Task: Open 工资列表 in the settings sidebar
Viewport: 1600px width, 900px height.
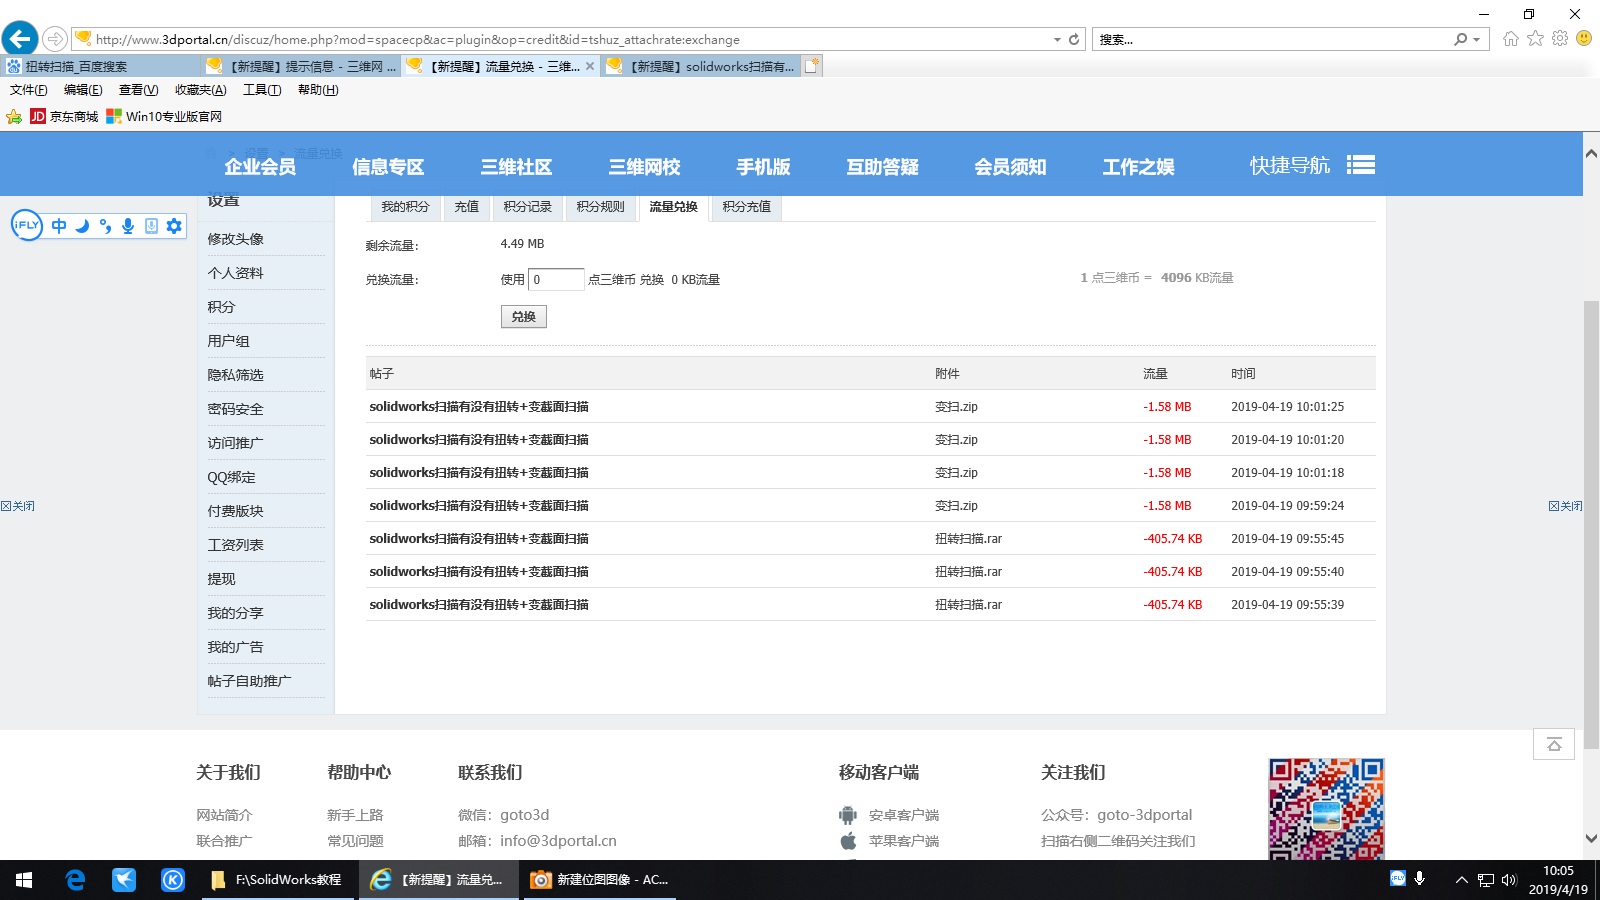Action: click(236, 545)
